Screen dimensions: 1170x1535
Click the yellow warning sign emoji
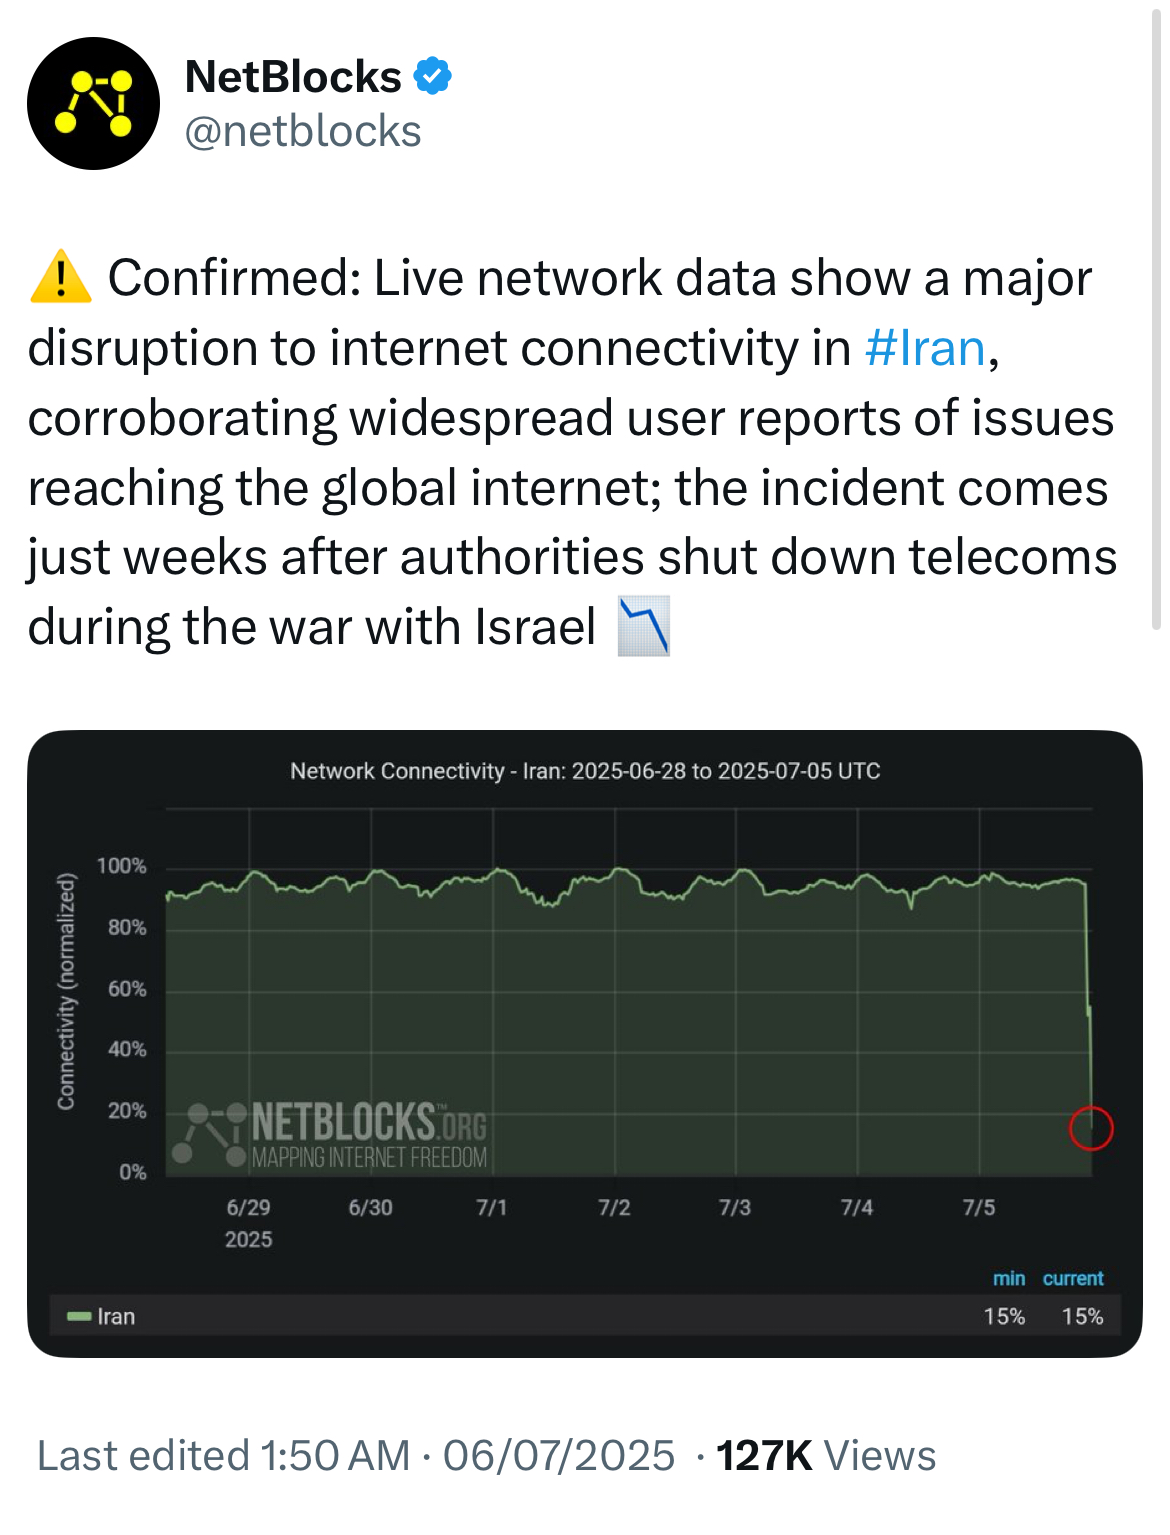(x=61, y=277)
